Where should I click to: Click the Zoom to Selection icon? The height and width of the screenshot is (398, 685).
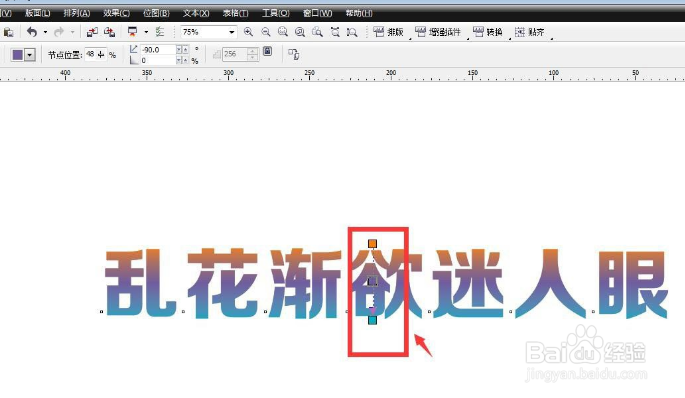coord(283,32)
